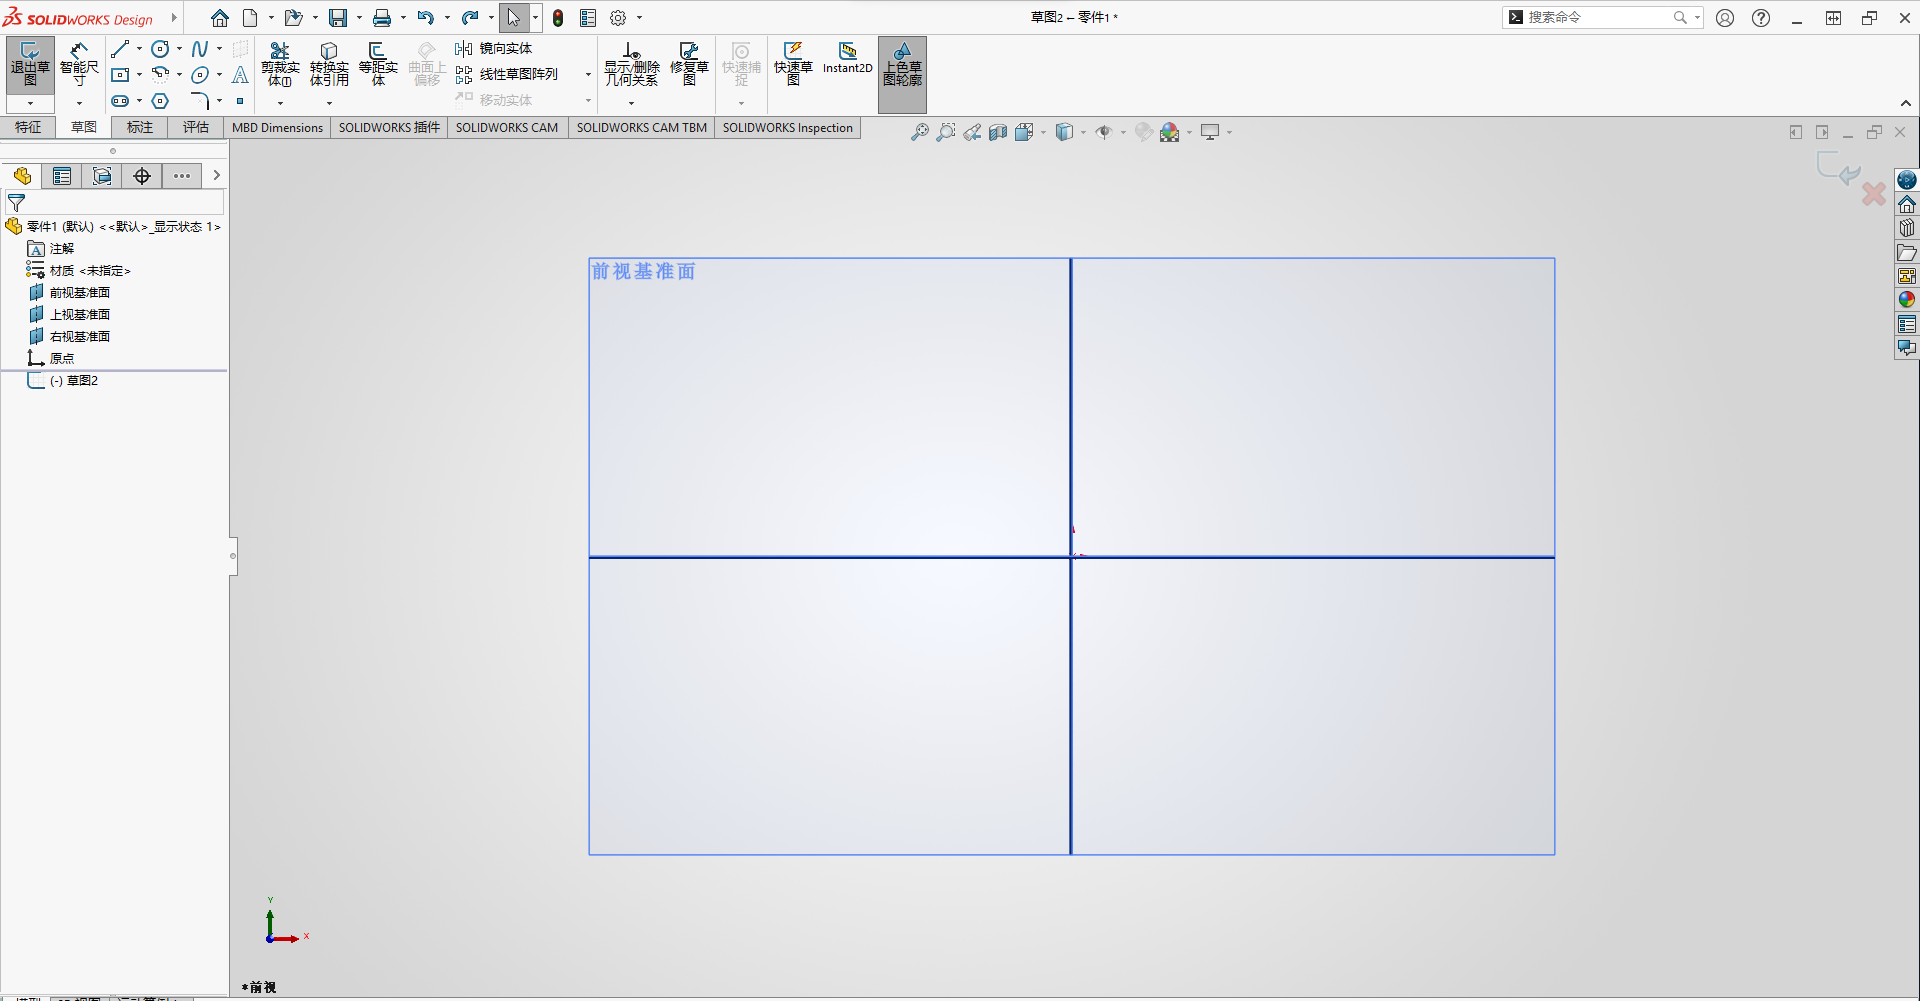Switch to SOLIDWORKS CAM tab
This screenshot has height=1001, width=1920.
click(x=507, y=128)
